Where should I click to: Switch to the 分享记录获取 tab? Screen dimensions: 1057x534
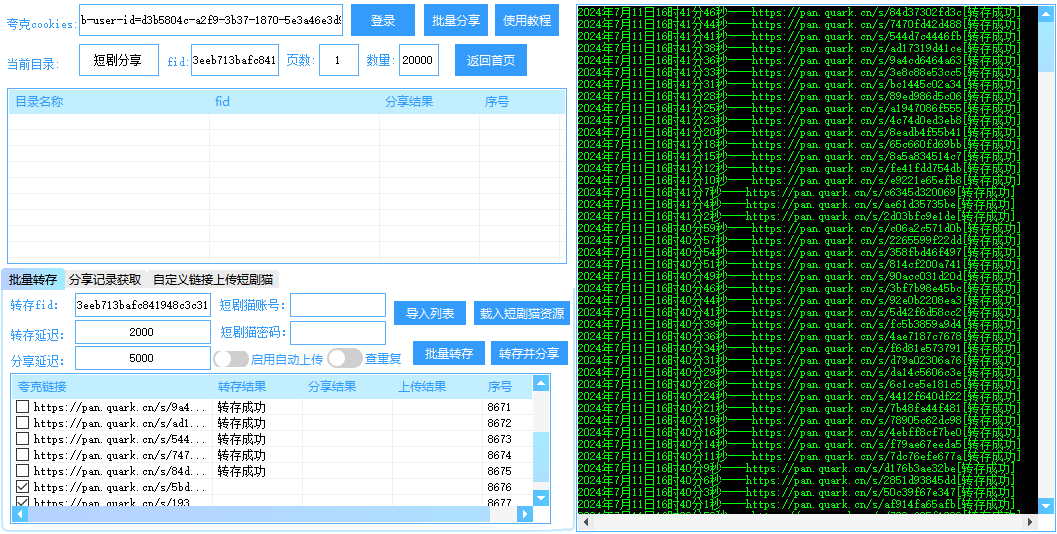[x=105, y=280]
